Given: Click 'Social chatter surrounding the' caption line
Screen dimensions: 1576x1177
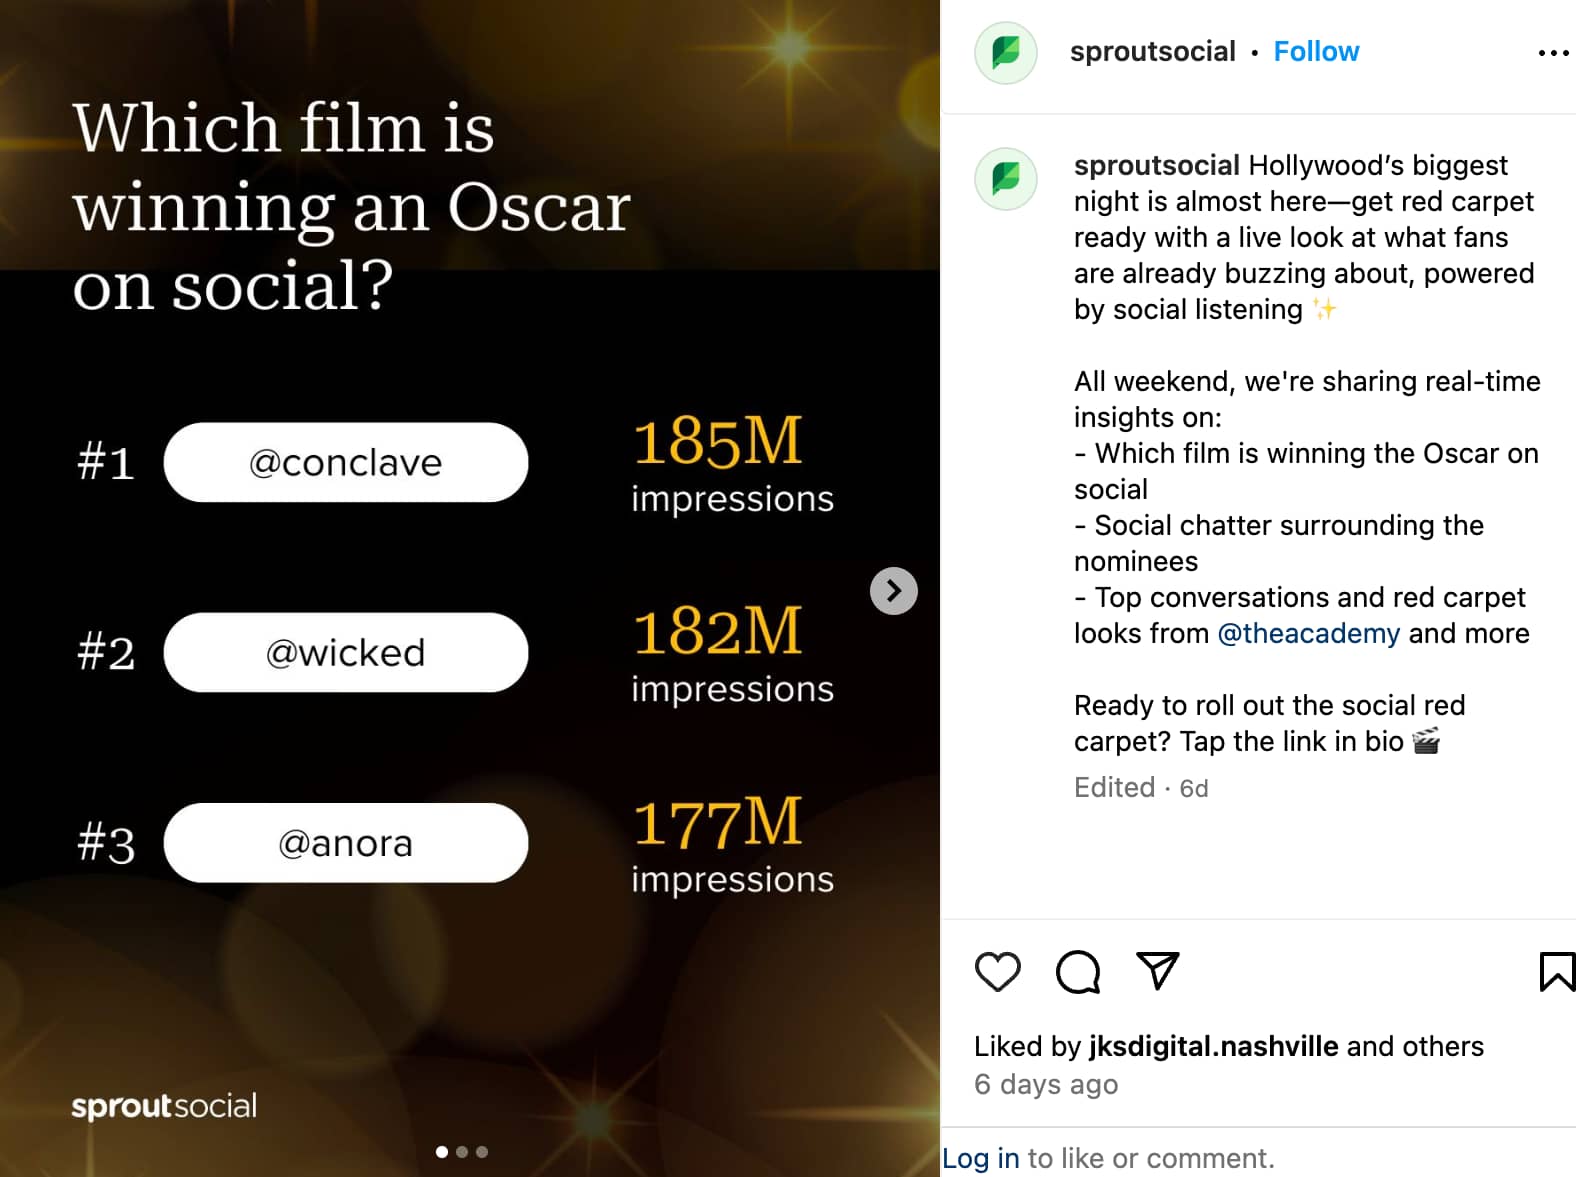Looking at the screenshot, I should 1279,525.
